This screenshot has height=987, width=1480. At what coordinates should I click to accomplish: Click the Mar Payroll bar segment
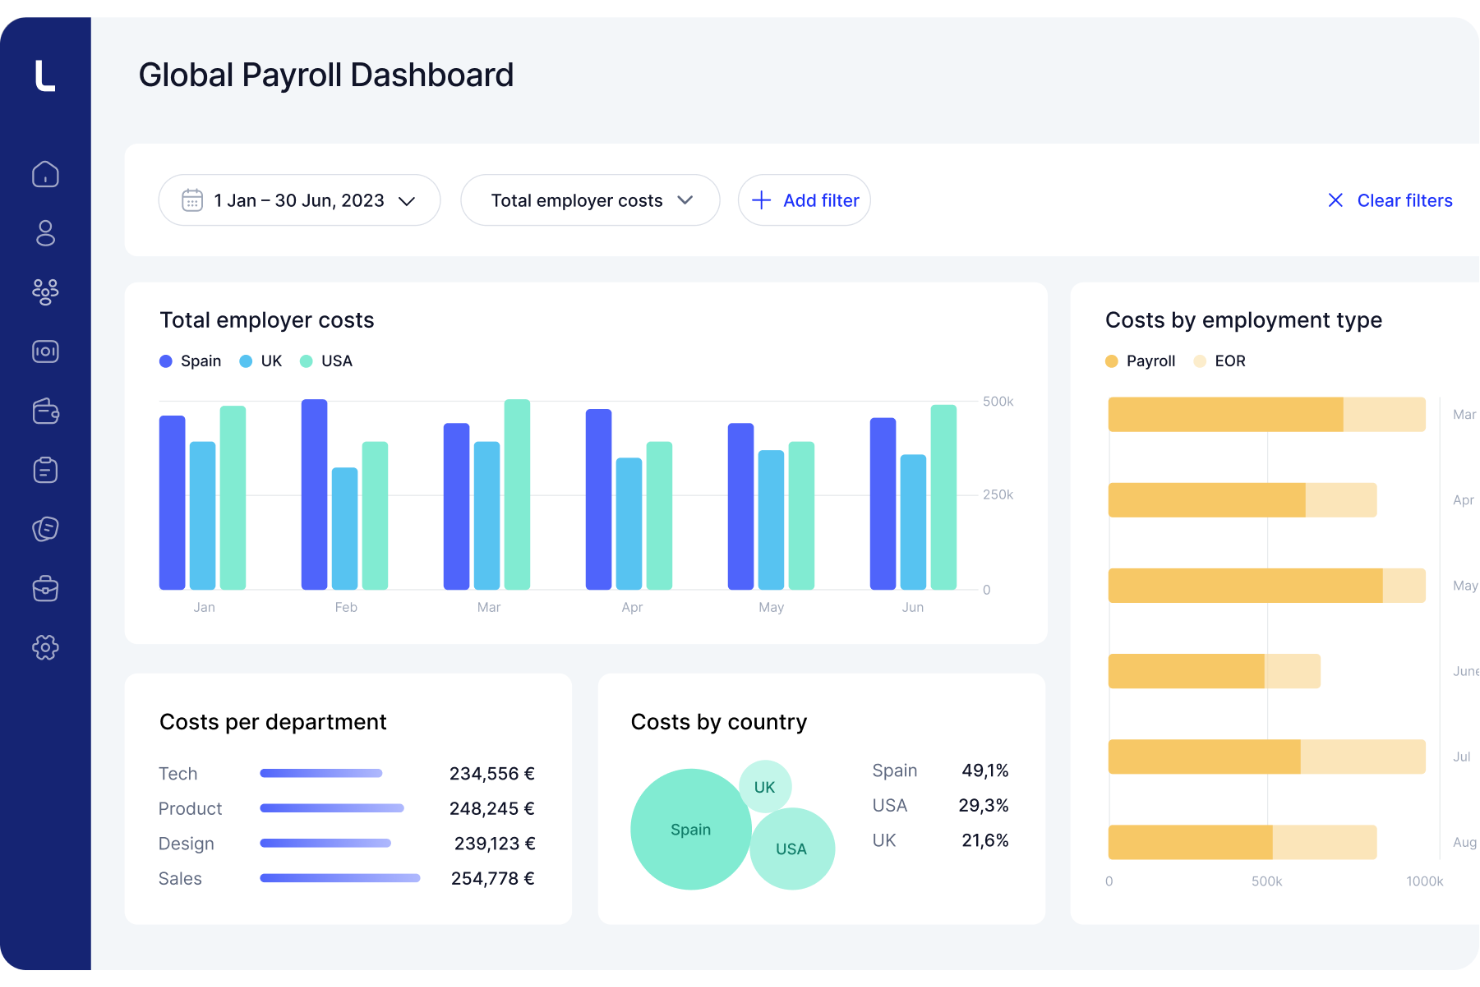point(1225,414)
